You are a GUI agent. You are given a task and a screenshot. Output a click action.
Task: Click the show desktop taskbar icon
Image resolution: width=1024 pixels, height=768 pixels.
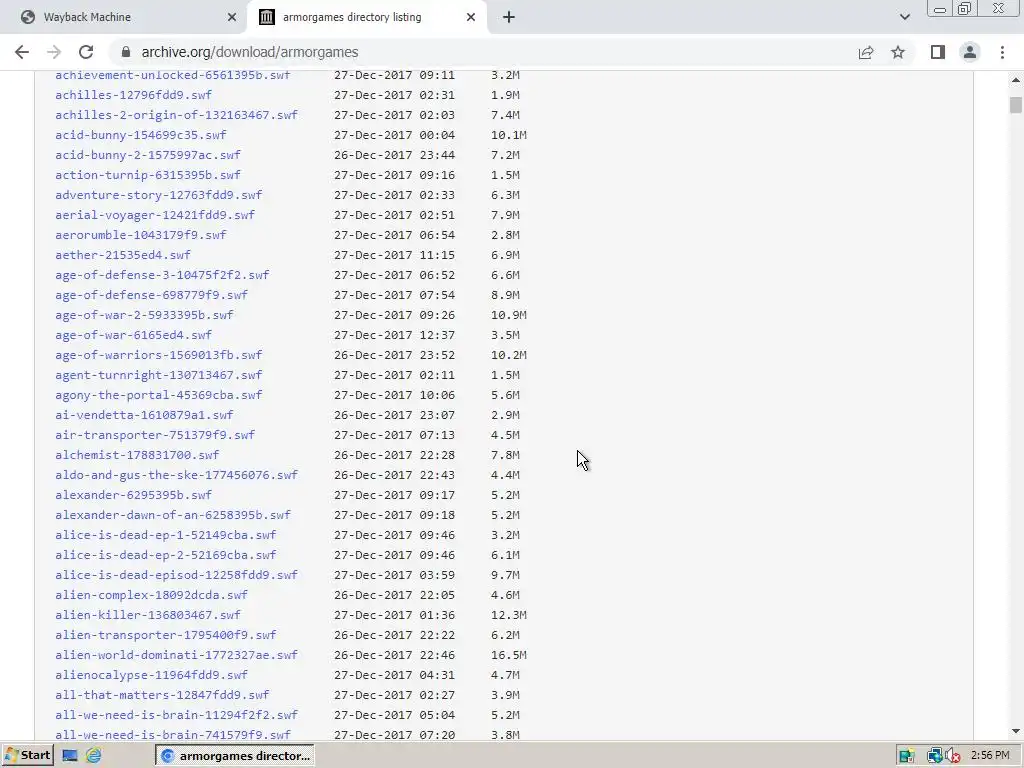point(70,756)
